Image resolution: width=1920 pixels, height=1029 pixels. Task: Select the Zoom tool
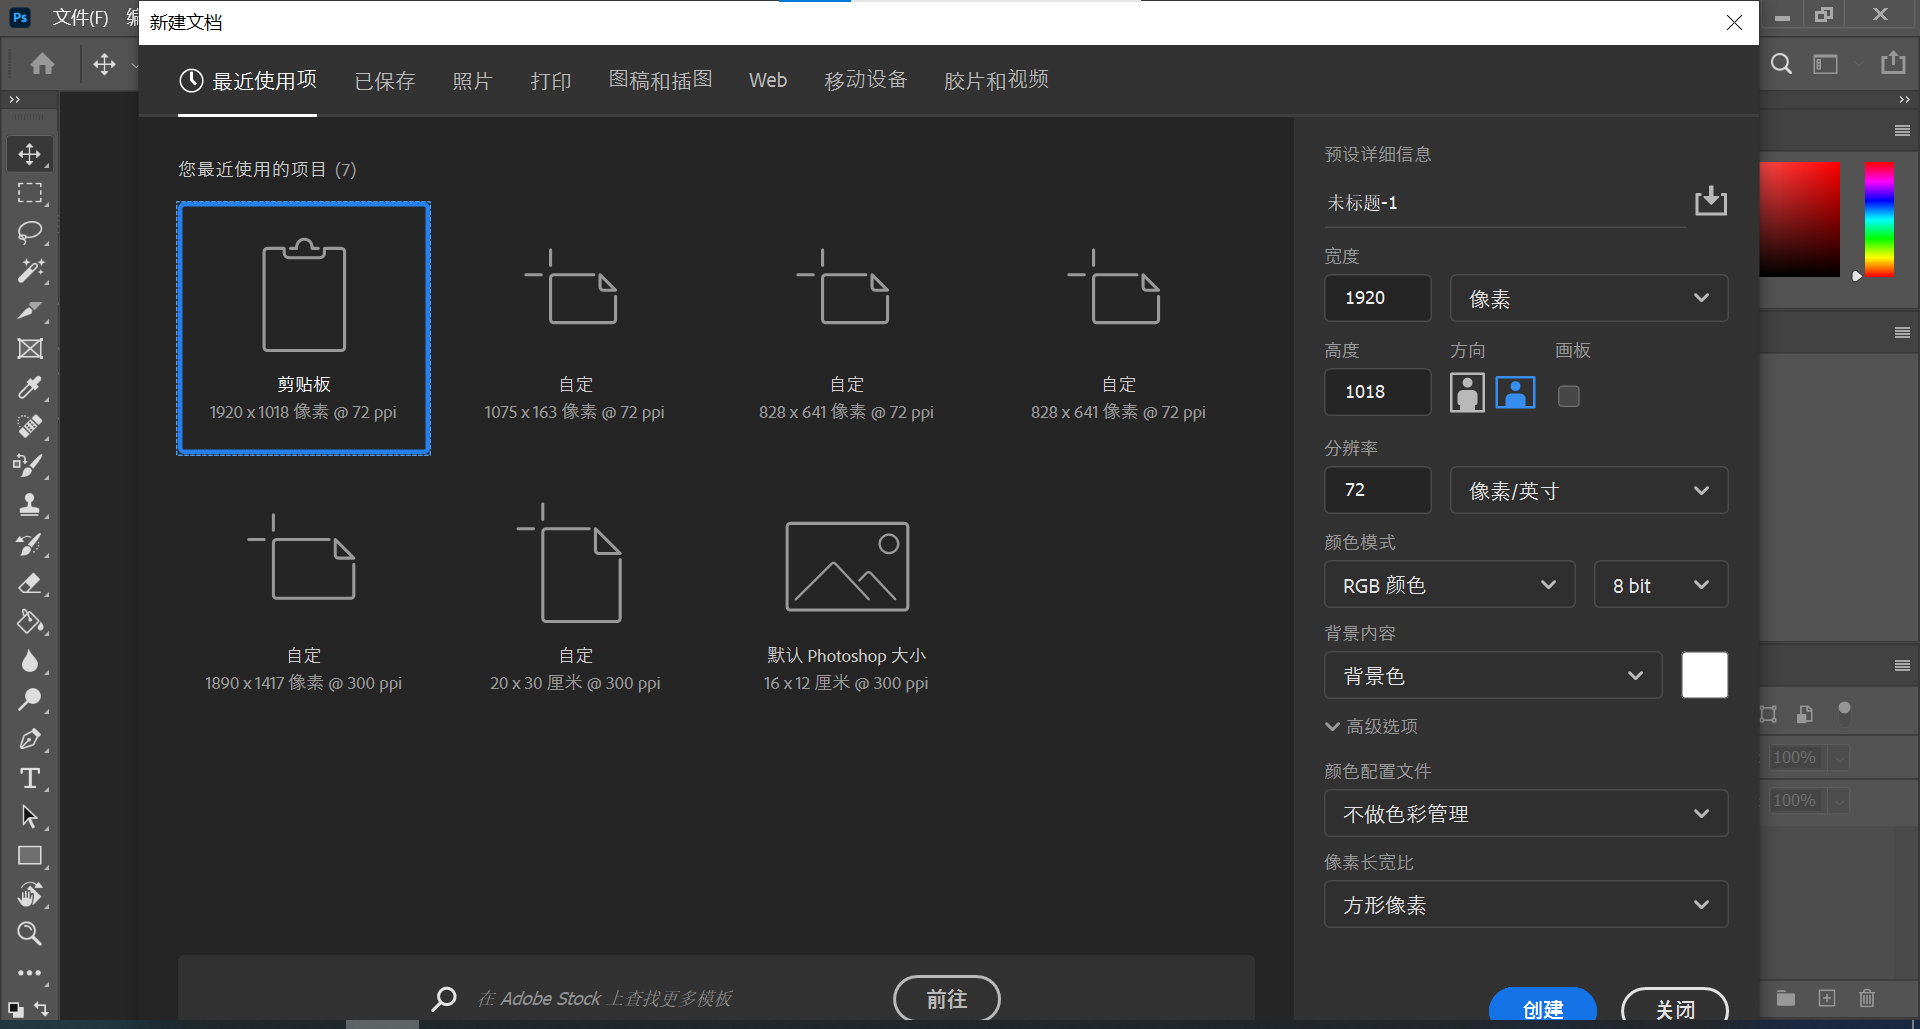[30, 934]
